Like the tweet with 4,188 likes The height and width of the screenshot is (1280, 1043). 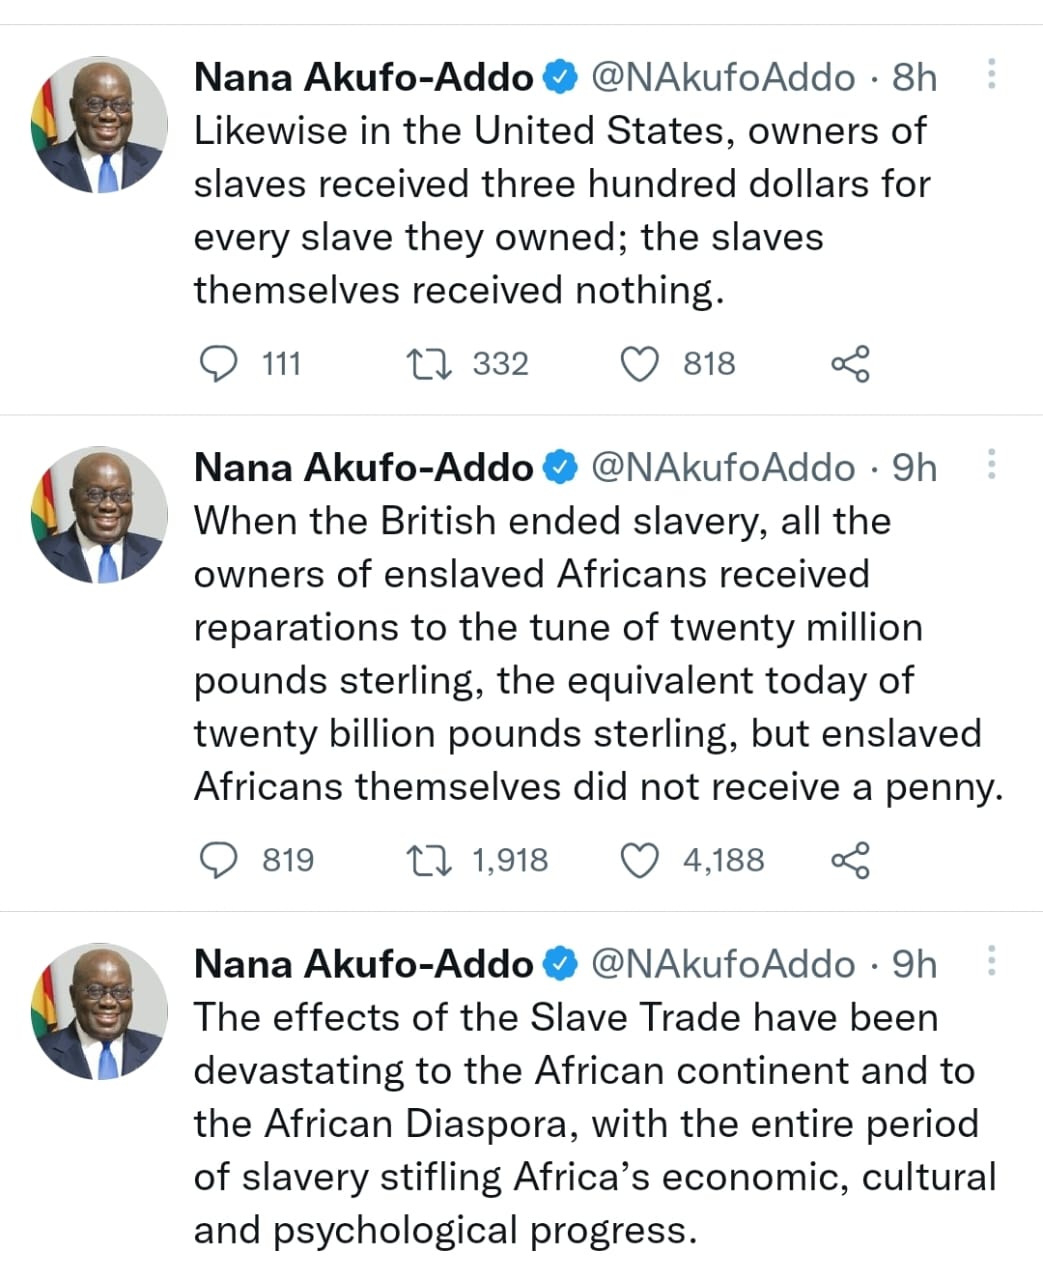pyautogui.click(x=640, y=860)
